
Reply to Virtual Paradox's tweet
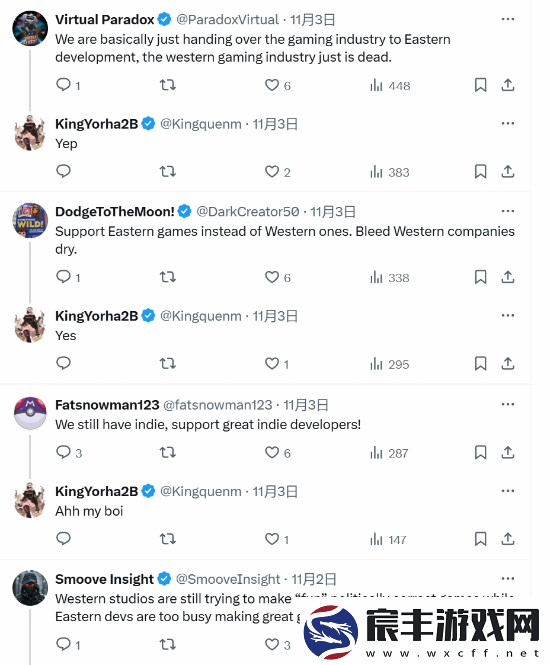tap(68, 85)
